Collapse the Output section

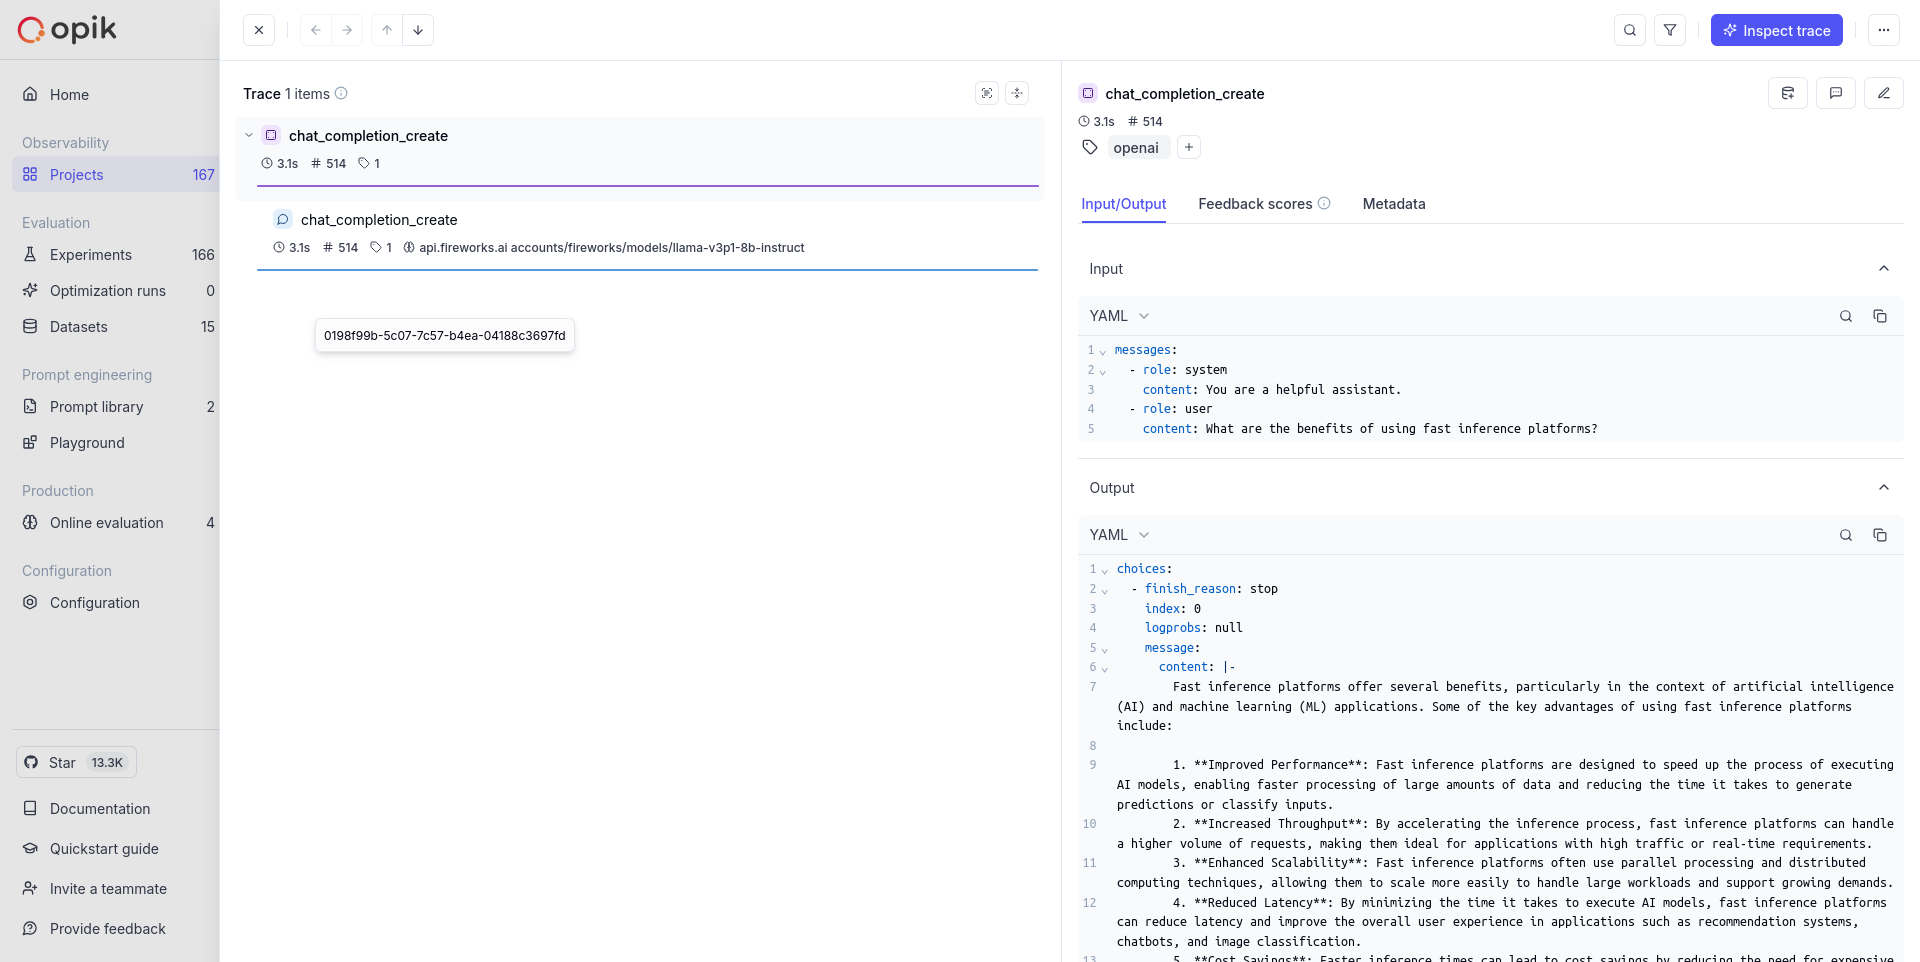click(x=1883, y=487)
